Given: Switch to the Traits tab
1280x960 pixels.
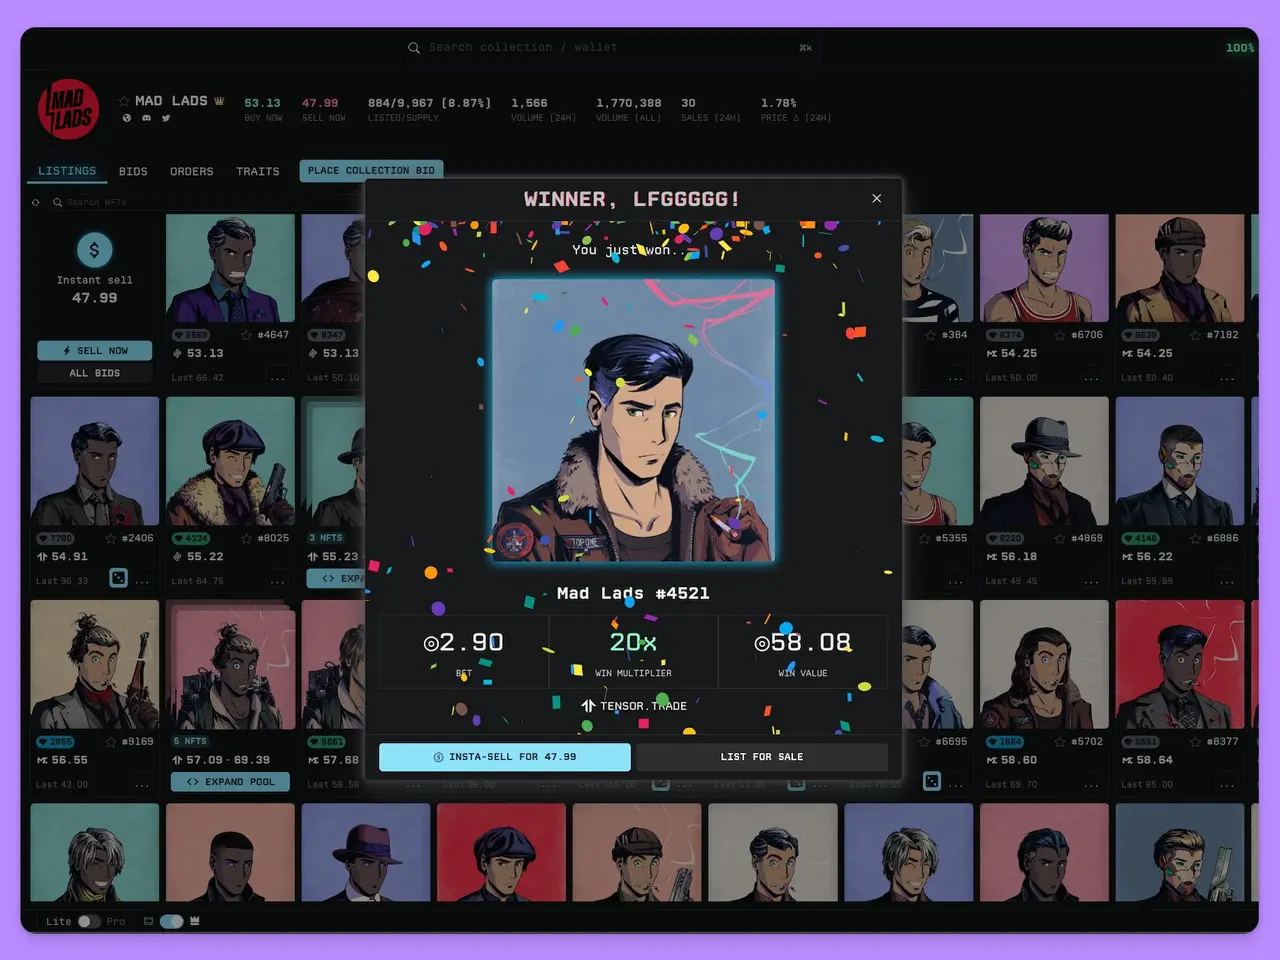Looking at the screenshot, I should coord(258,172).
